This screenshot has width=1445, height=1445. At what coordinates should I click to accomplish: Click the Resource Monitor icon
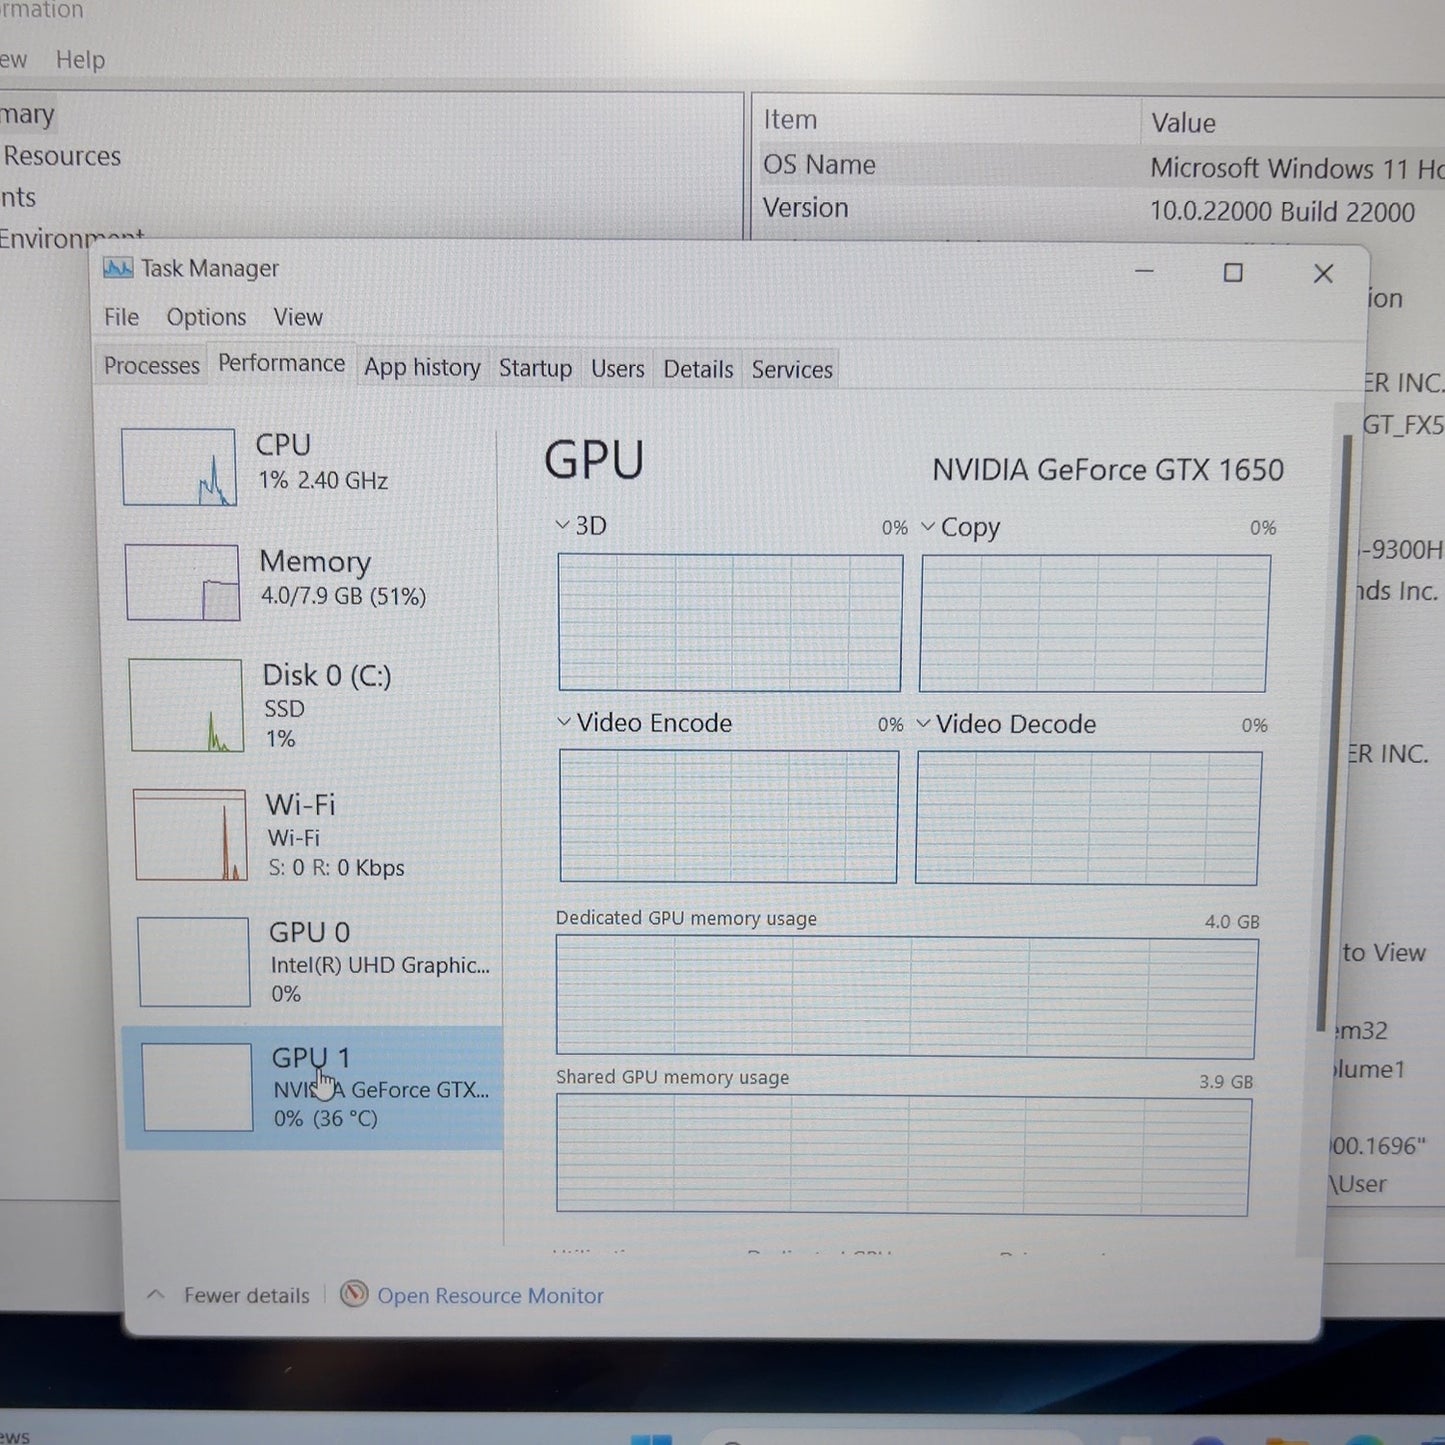click(x=354, y=1294)
